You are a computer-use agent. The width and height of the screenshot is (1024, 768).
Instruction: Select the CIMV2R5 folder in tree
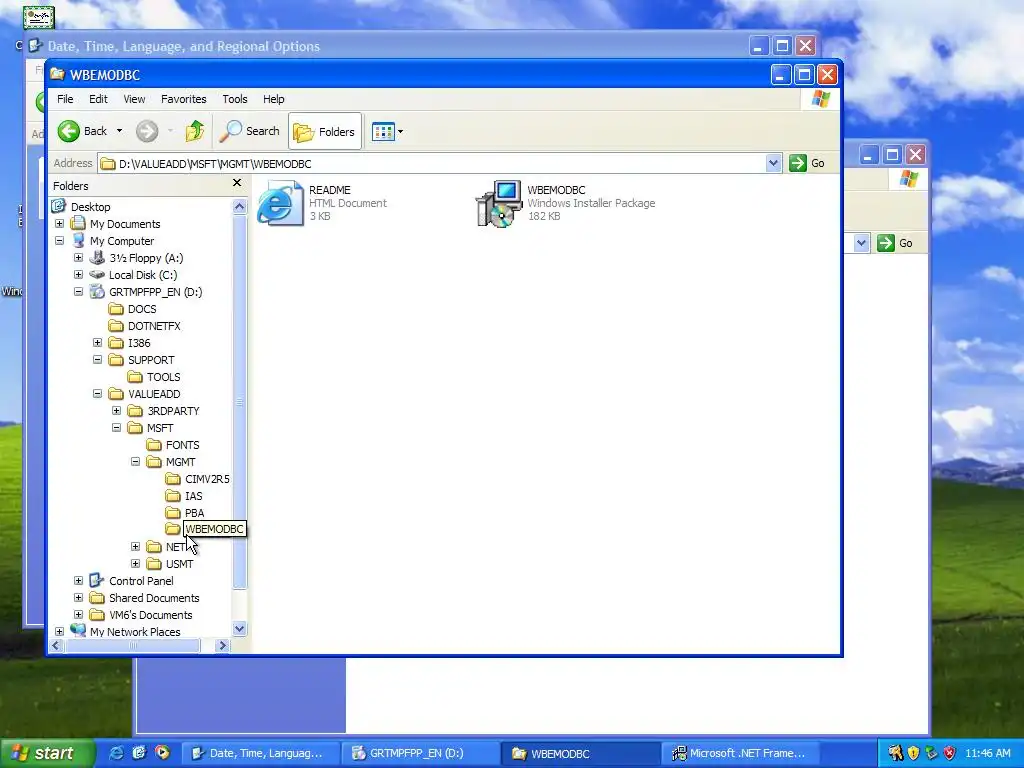pos(207,479)
